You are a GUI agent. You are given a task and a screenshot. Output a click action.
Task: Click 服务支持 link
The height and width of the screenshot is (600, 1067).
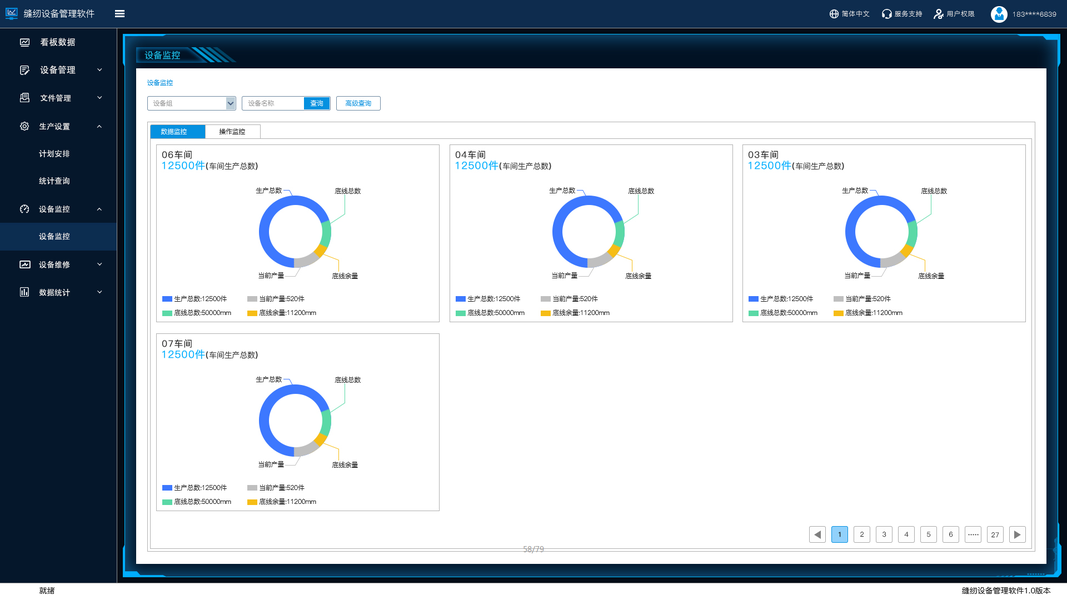point(908,14)
